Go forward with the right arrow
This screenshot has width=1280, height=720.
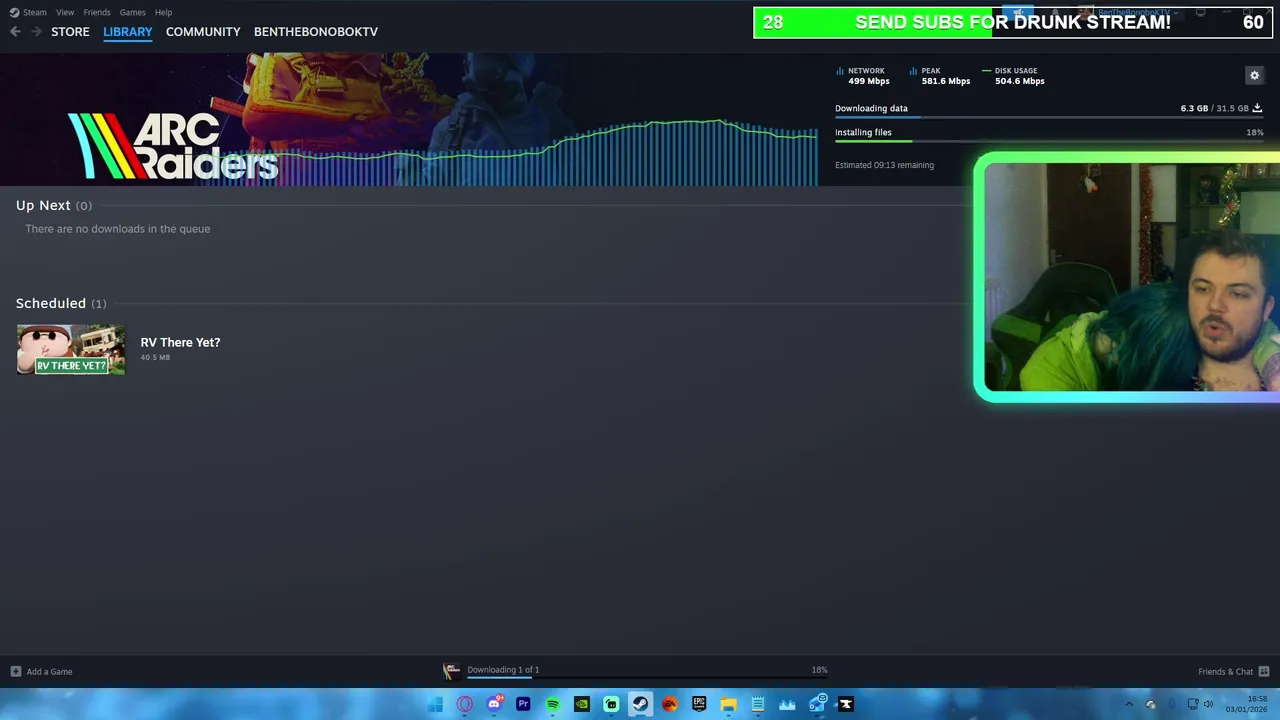pyautogui.click(x=36, y=32)
